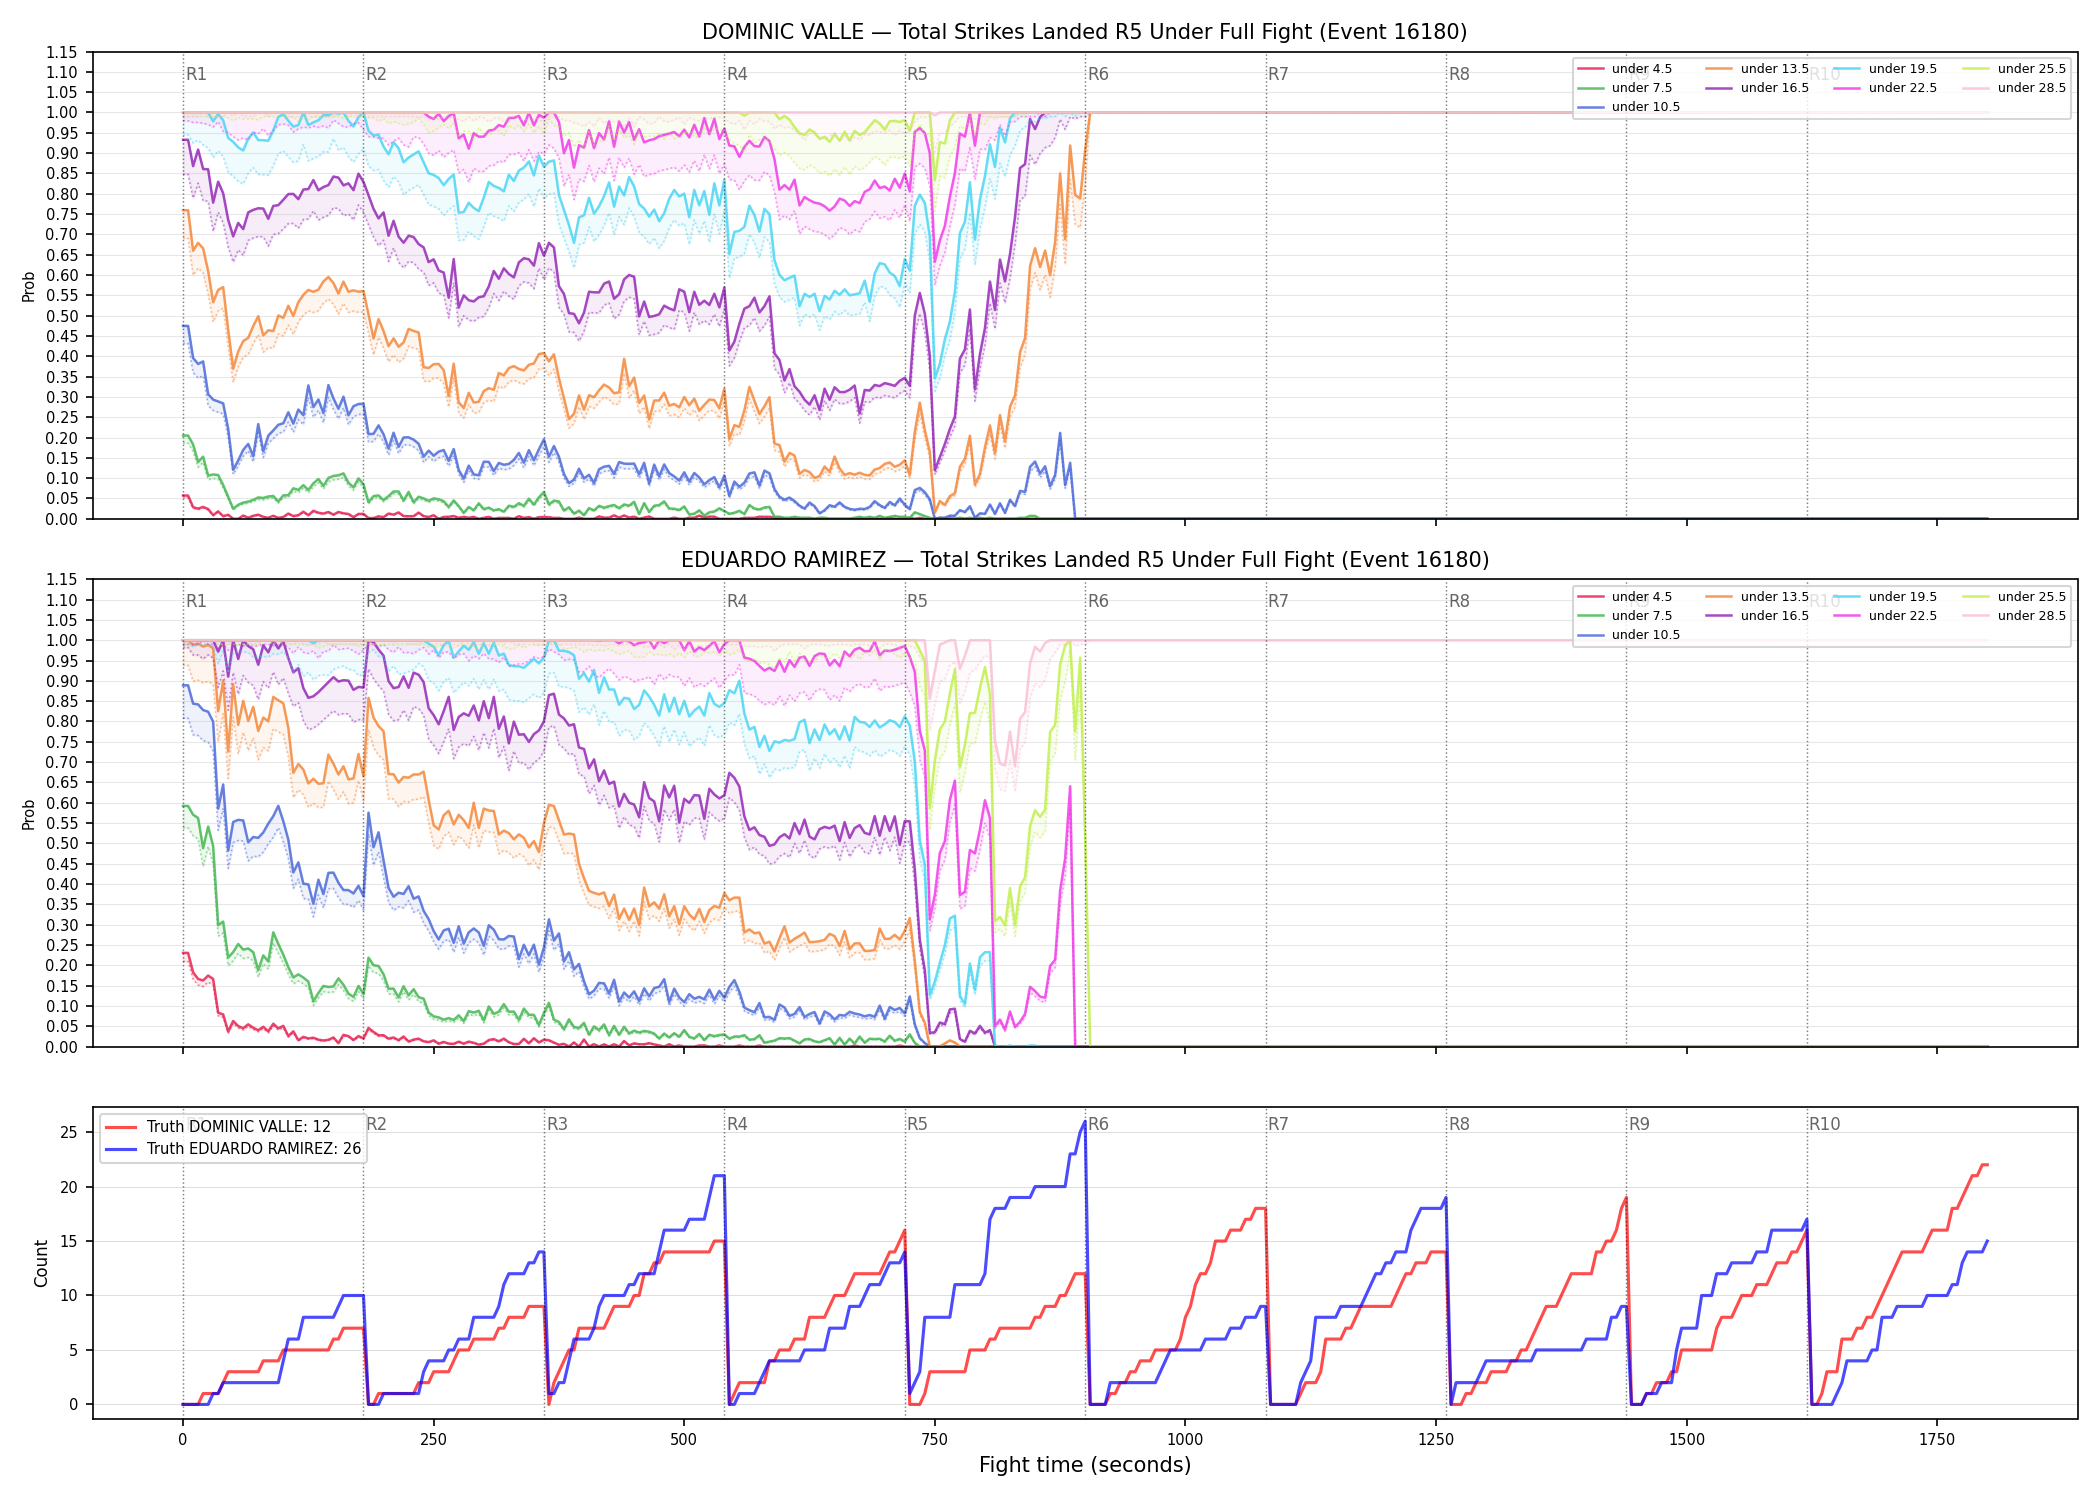Click R10 round label in the Count chart
2100x1500 pixels.
(x=1824, y=1124)
